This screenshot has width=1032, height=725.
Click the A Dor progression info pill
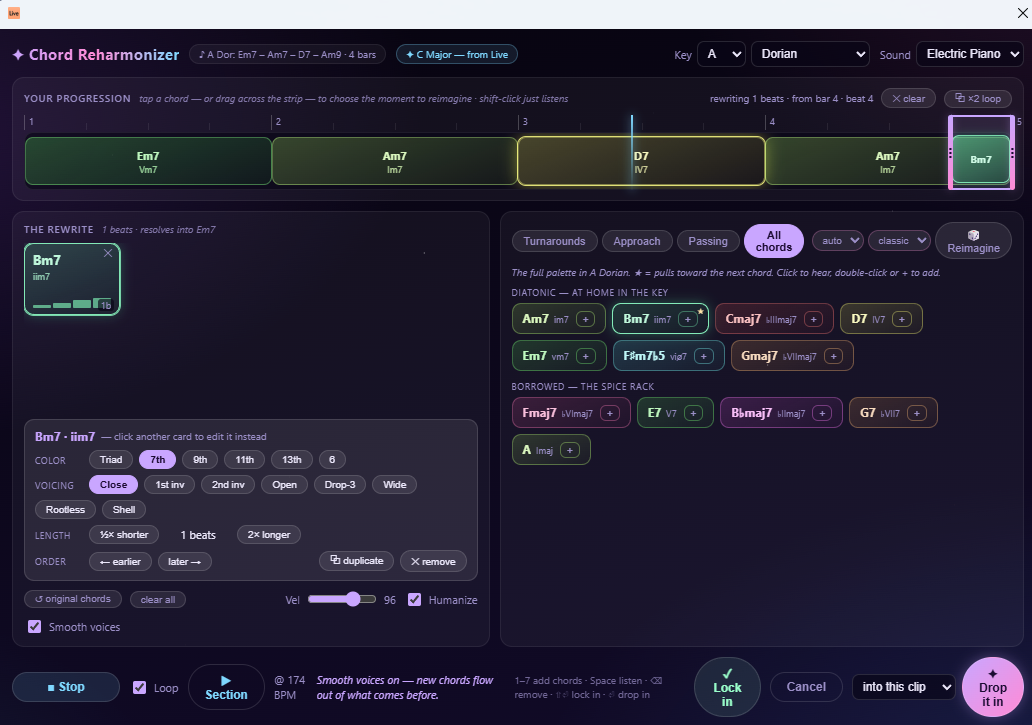click(x=287, y=55)
